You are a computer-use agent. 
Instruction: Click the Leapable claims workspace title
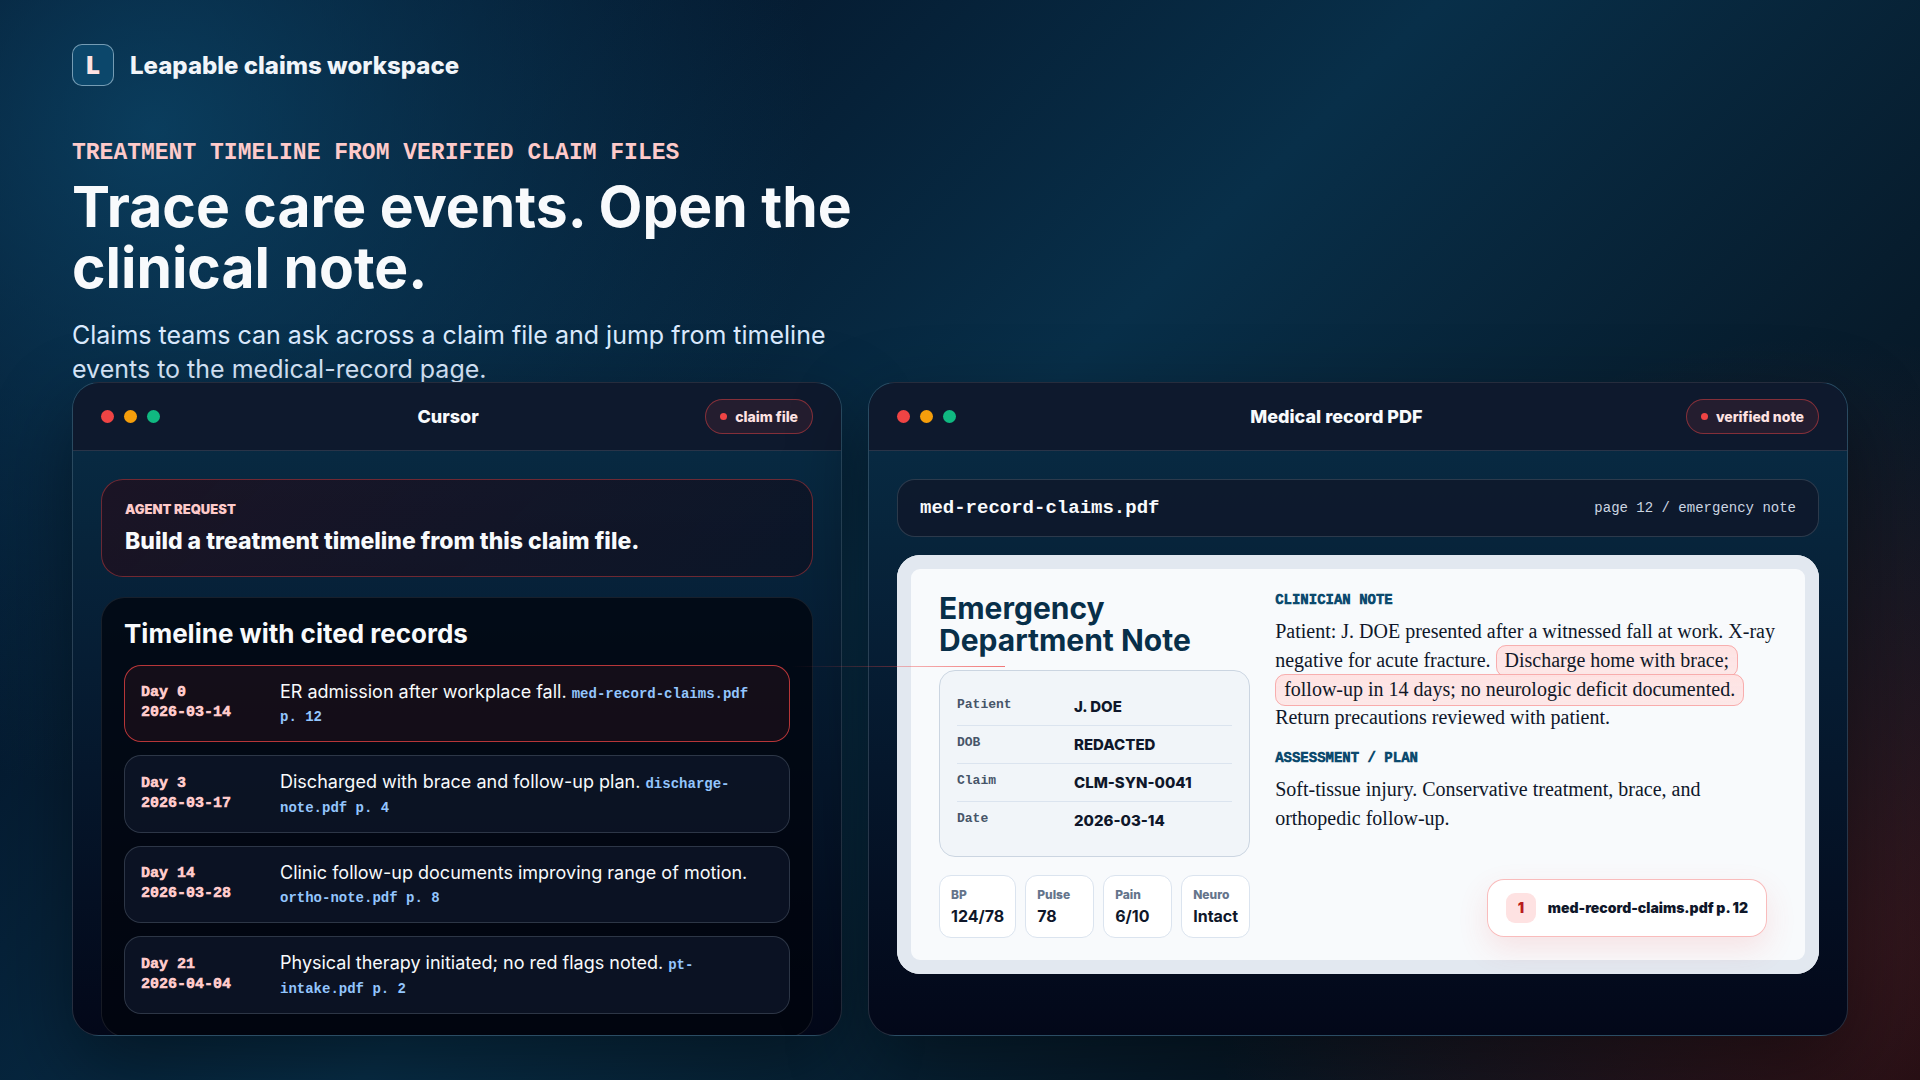coord(294,65)
